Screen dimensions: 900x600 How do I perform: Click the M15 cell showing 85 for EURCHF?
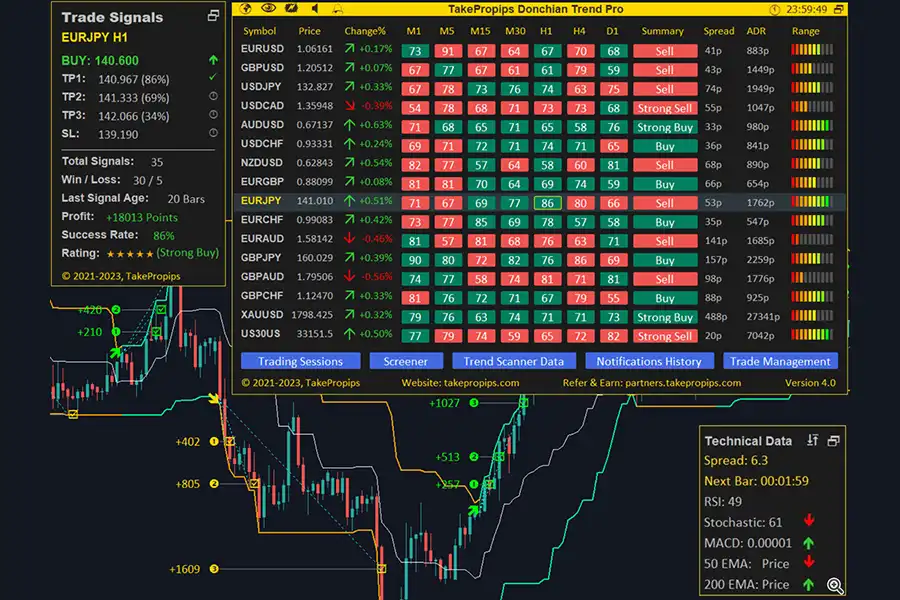tap(481, 222)
